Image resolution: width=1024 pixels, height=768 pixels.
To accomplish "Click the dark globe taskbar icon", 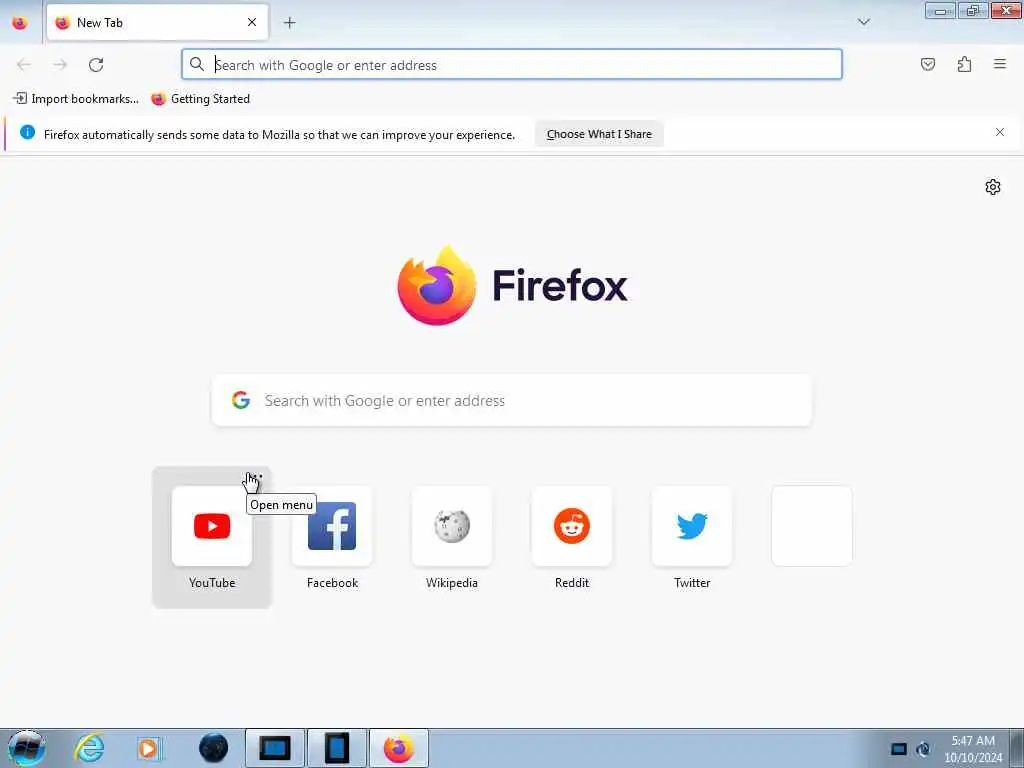I will click(x=214, y=748).
